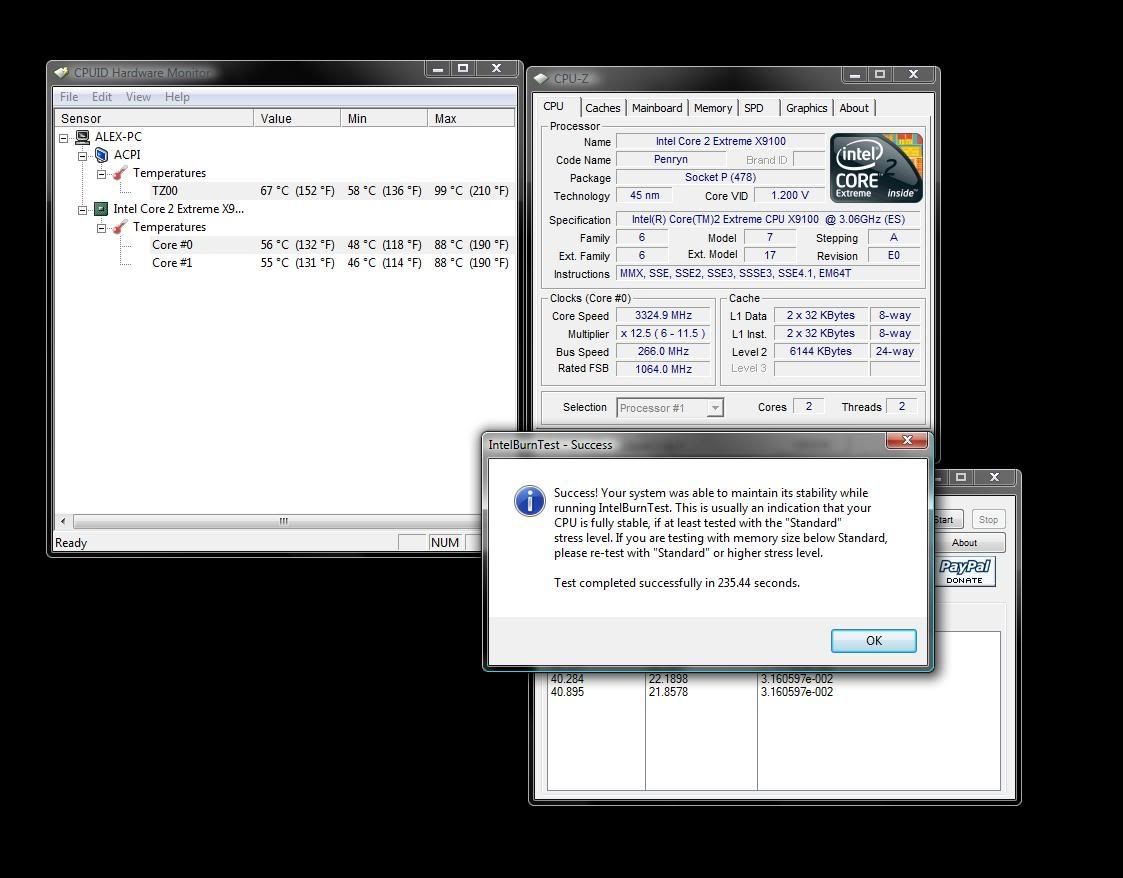The width and height of the screenshot is (1123, 878).
Task: Switch to the Memory tab in CPU-Z
Action: [712, 108]
